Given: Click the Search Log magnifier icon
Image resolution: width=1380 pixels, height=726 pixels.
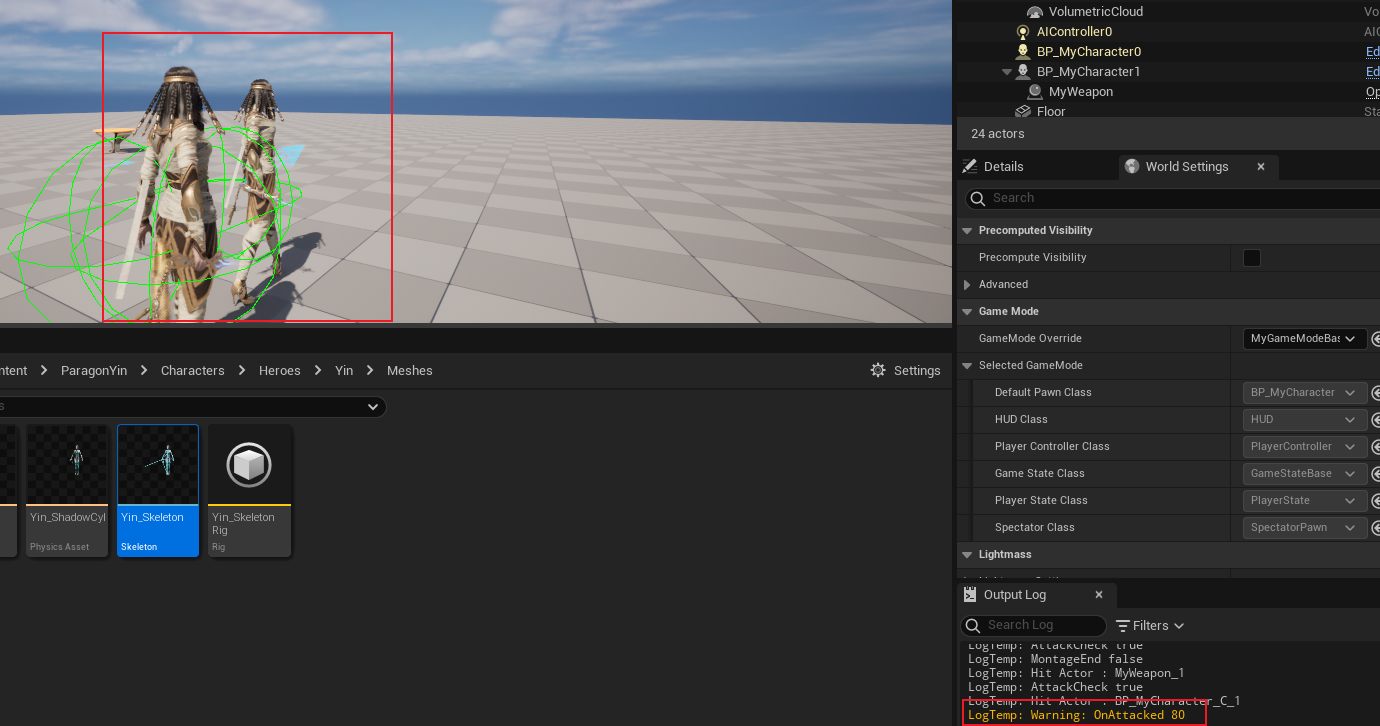Looking at the screenshot, I should click(x=973, y=626).
